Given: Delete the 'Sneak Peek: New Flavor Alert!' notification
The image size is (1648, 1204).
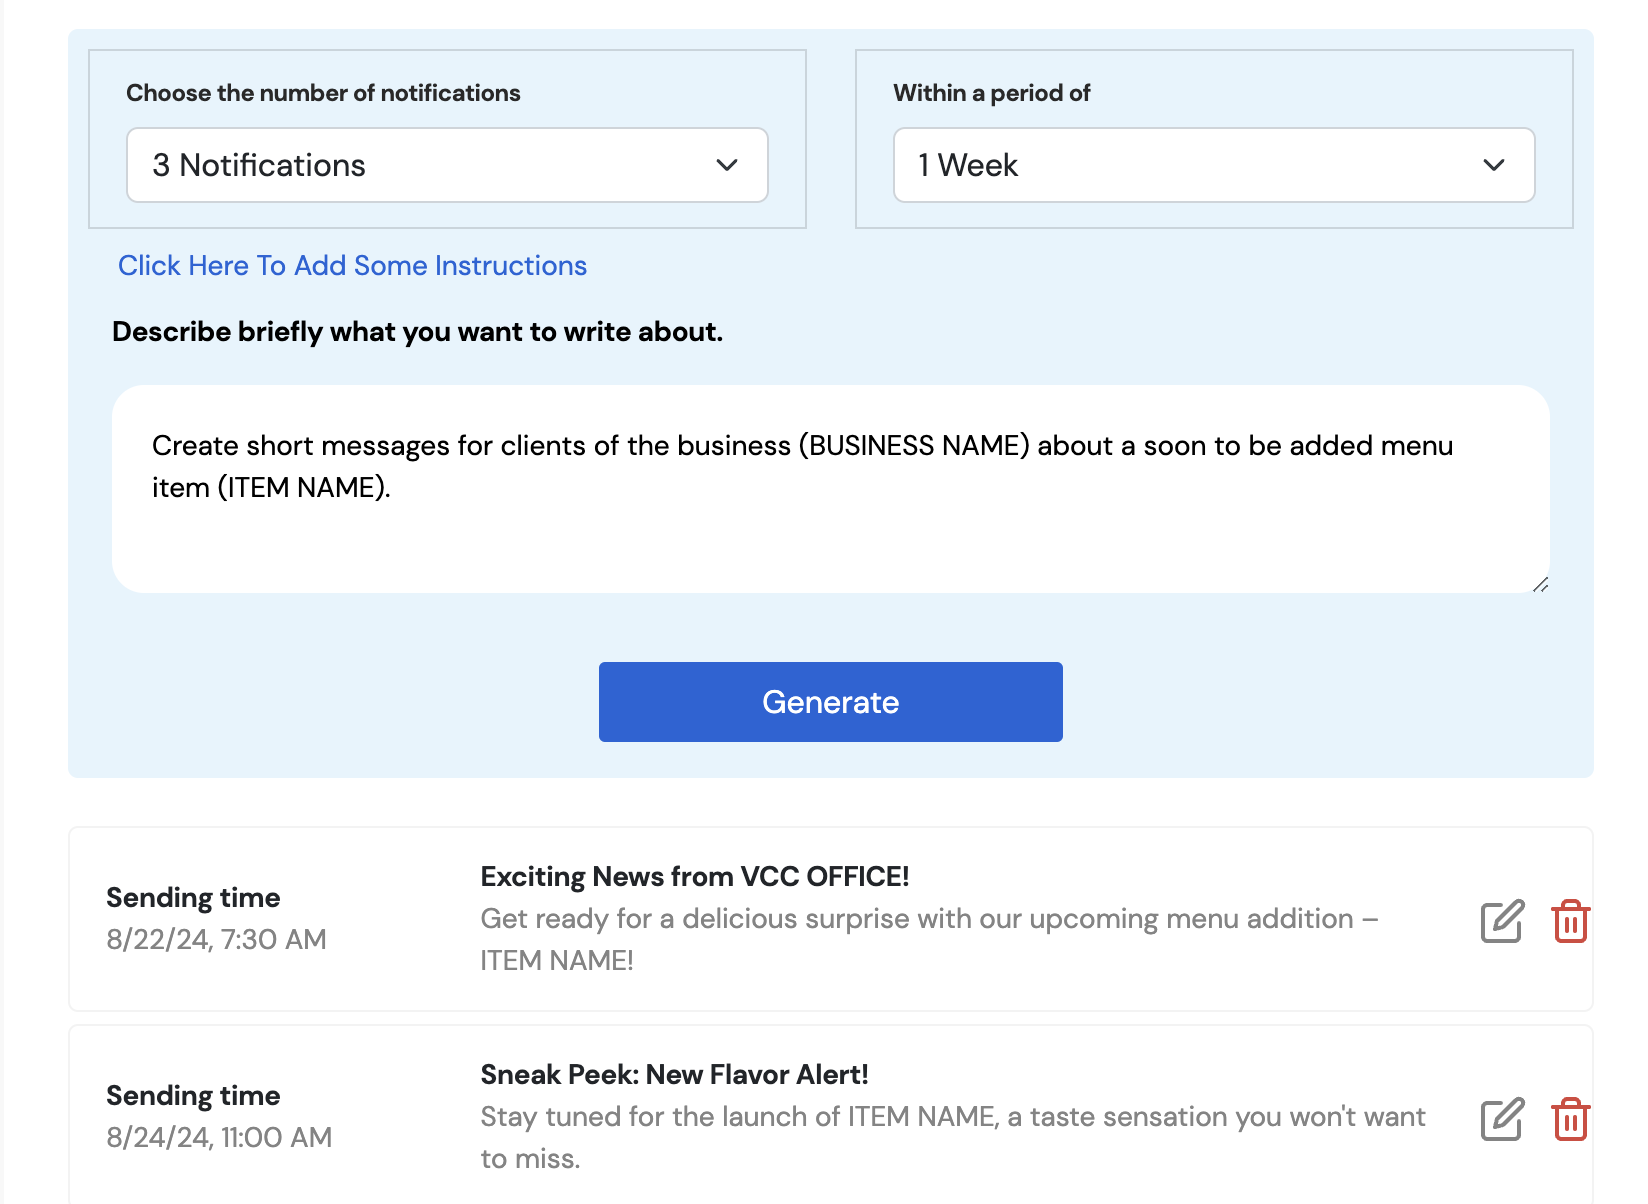Looking at the screenshot, I should click(1571, 1119).
